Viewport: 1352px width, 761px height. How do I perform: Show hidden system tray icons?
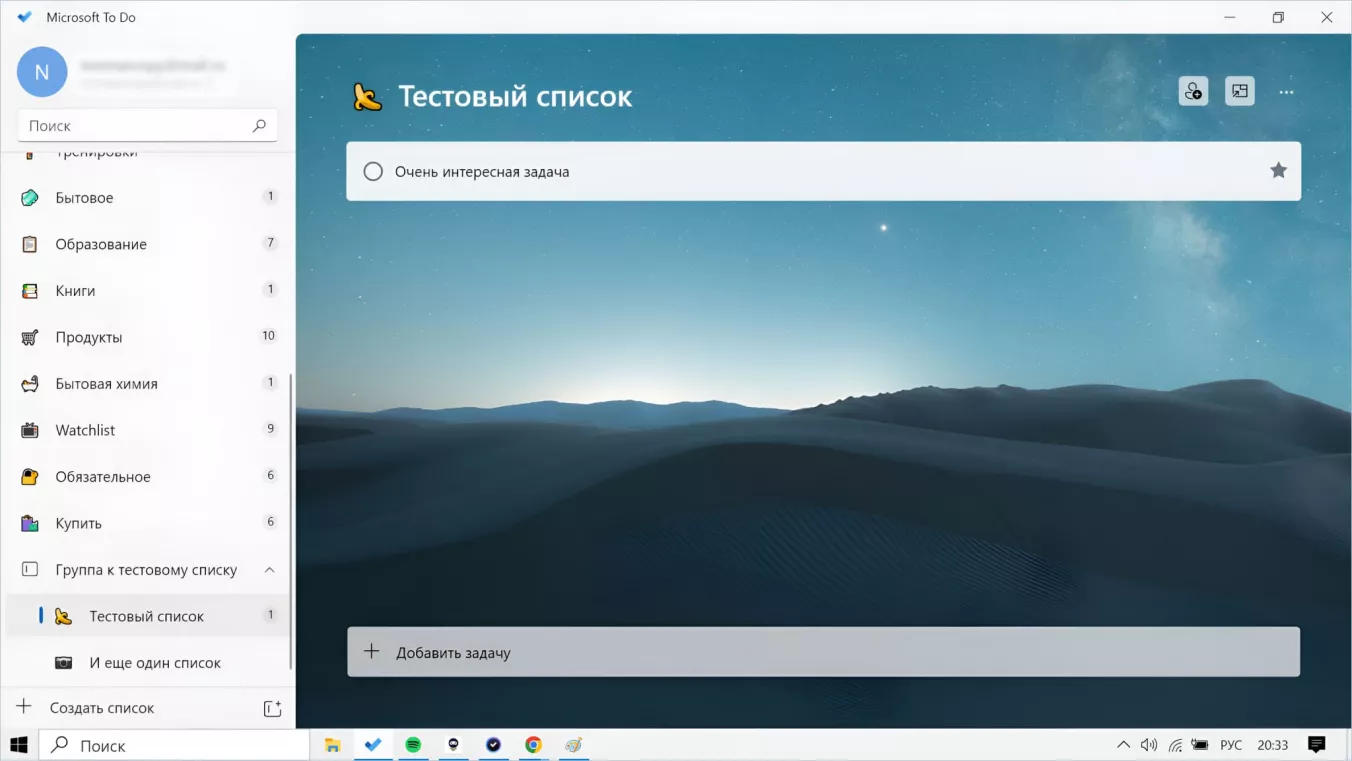(1123, 745)
